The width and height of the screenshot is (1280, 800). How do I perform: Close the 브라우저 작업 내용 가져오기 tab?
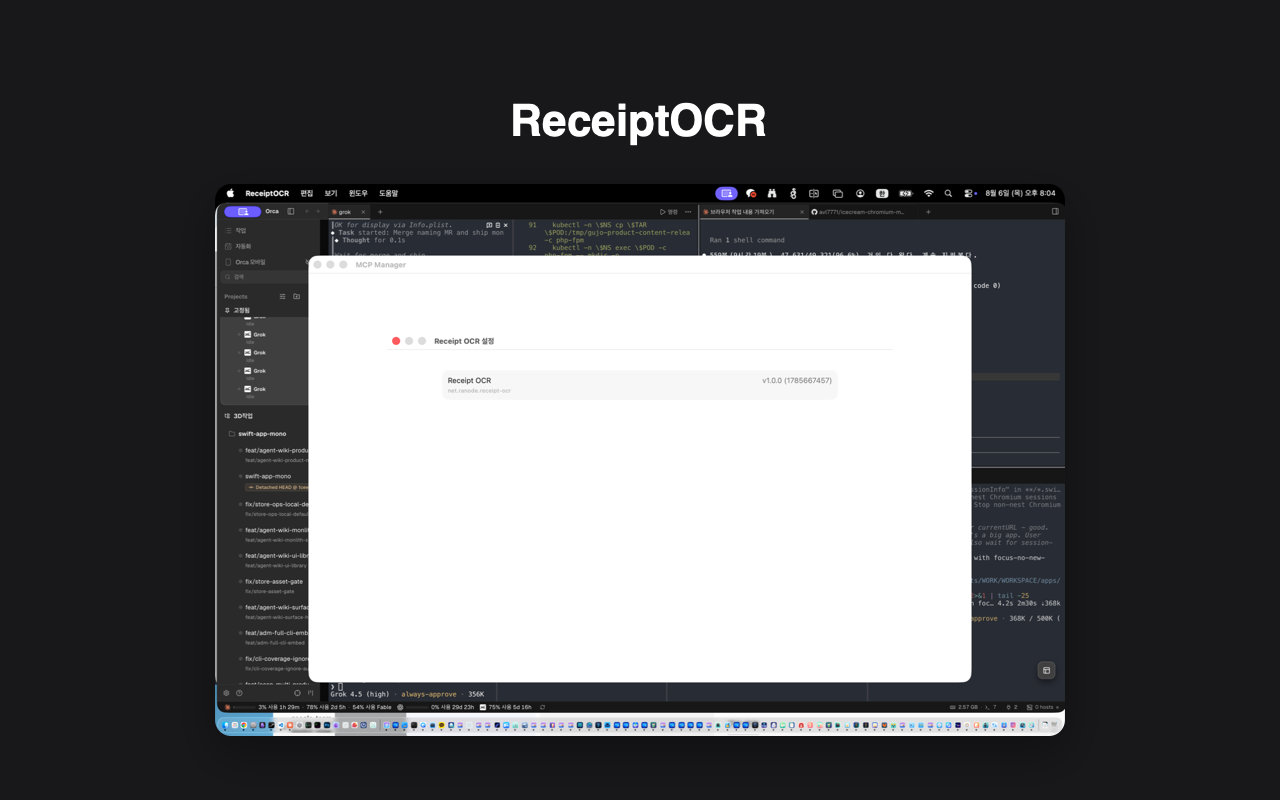click(800, 212)
